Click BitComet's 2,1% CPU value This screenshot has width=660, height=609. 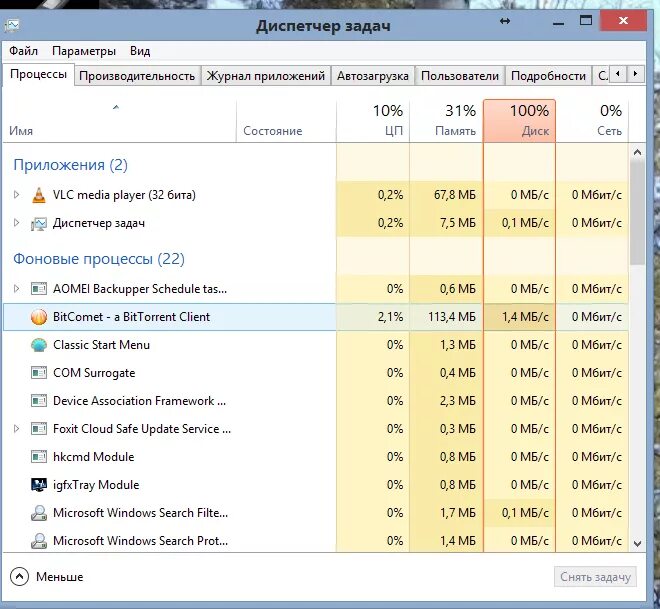(x=390, y=317)
